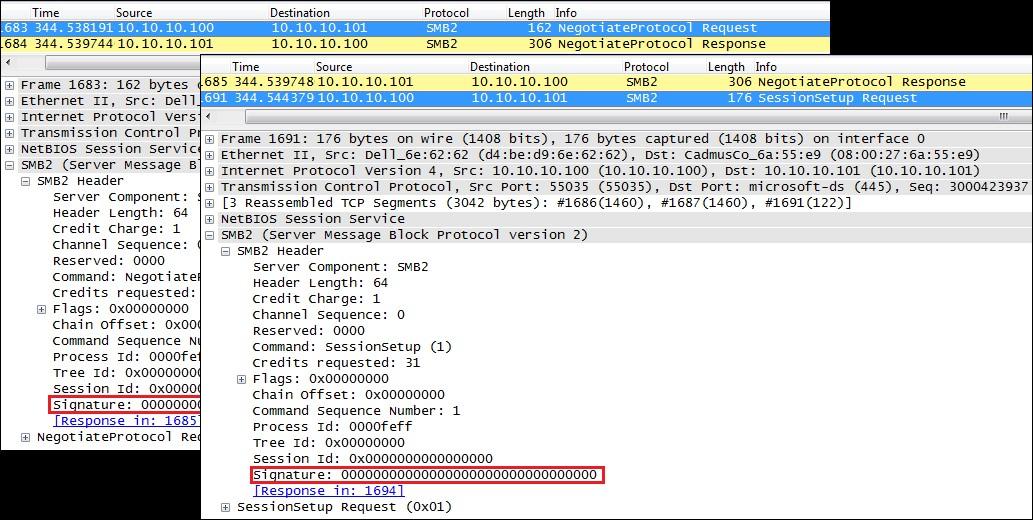
Task: Select Channel Sequence: 0 in front window
Action: (328, 315)
